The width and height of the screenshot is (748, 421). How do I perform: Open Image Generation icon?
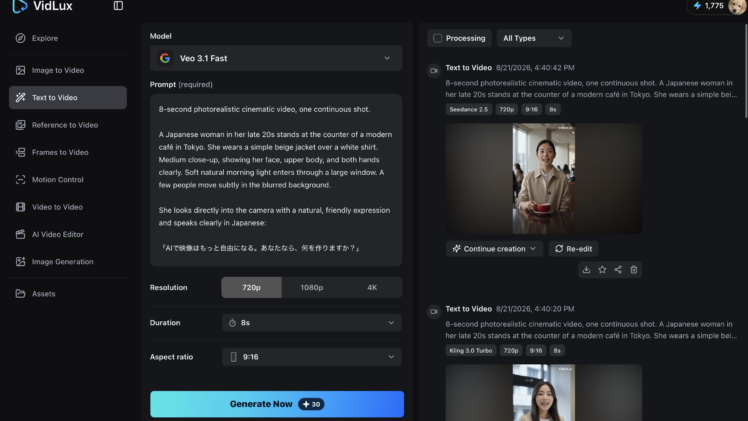coord(20,262)
